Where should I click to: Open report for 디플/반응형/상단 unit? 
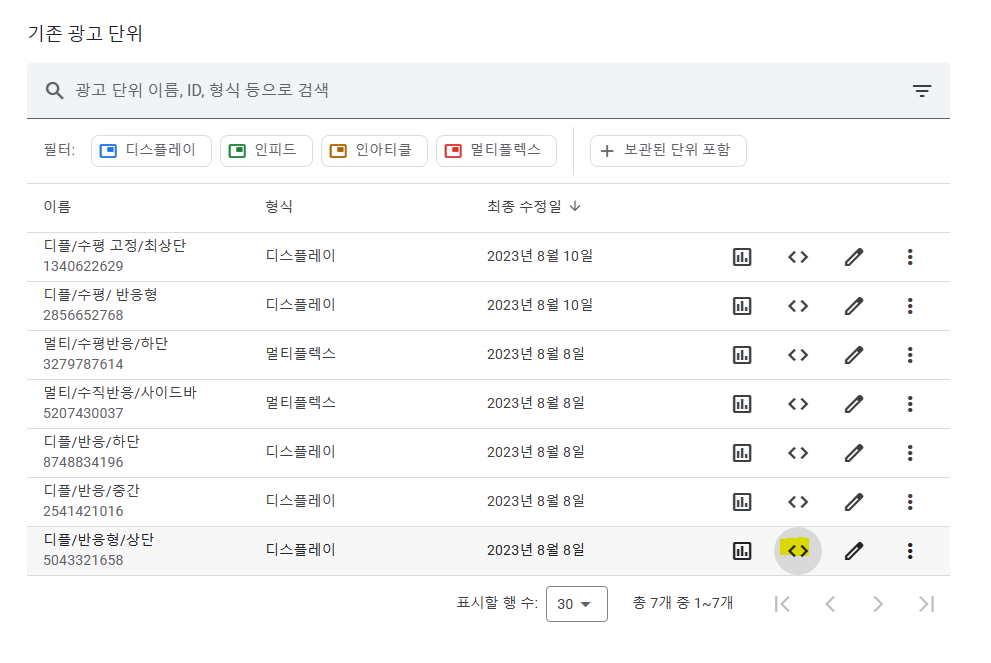pos(741,551)
